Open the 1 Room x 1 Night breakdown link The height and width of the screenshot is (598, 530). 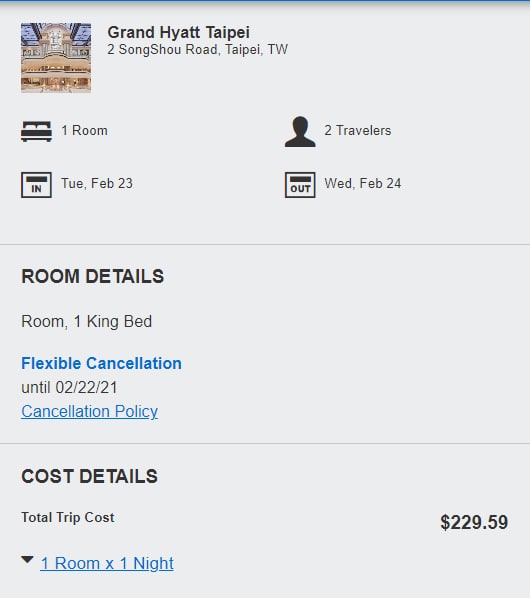107,563
